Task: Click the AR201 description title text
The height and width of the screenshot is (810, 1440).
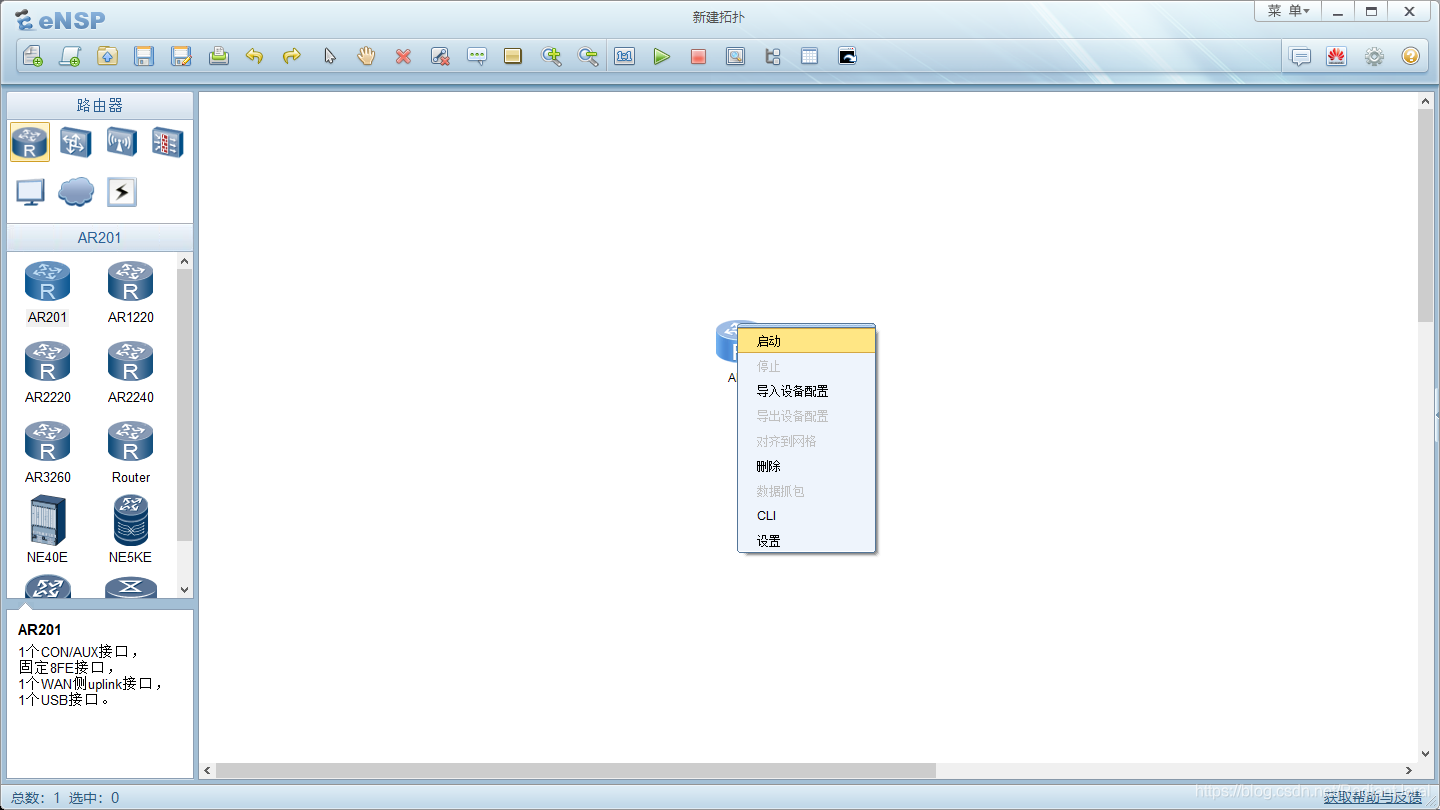Action: pyautogui.click(x=39, y=630)
